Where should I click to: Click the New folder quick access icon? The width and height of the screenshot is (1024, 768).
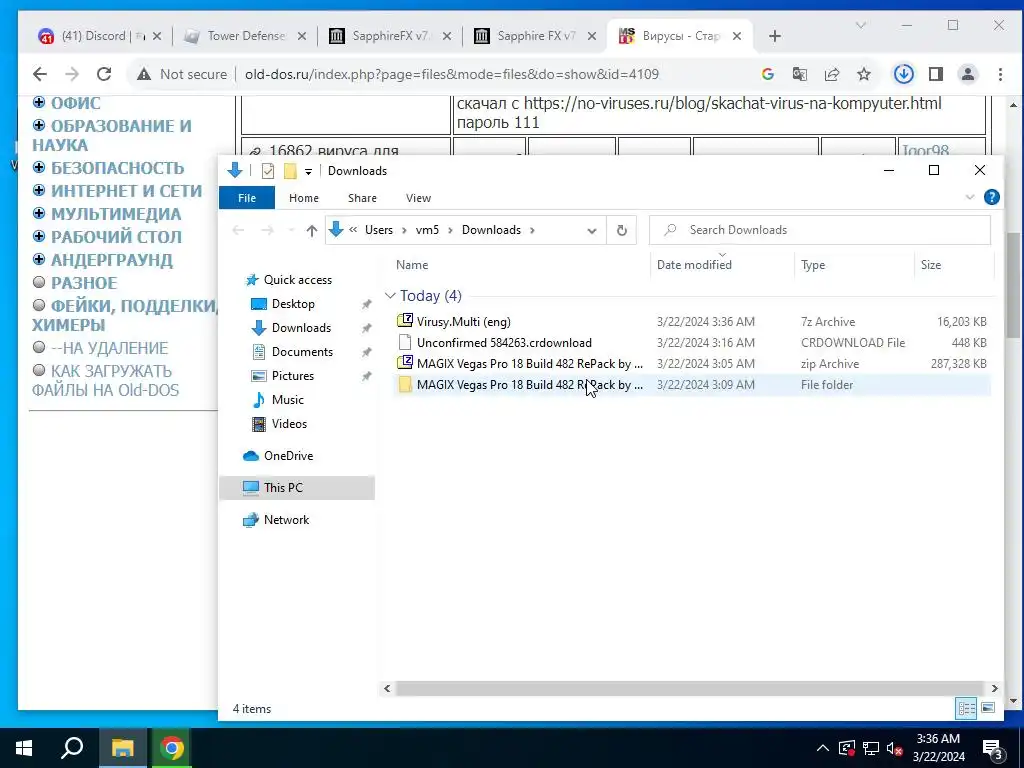pyautogui.click(x=290, y=171)
